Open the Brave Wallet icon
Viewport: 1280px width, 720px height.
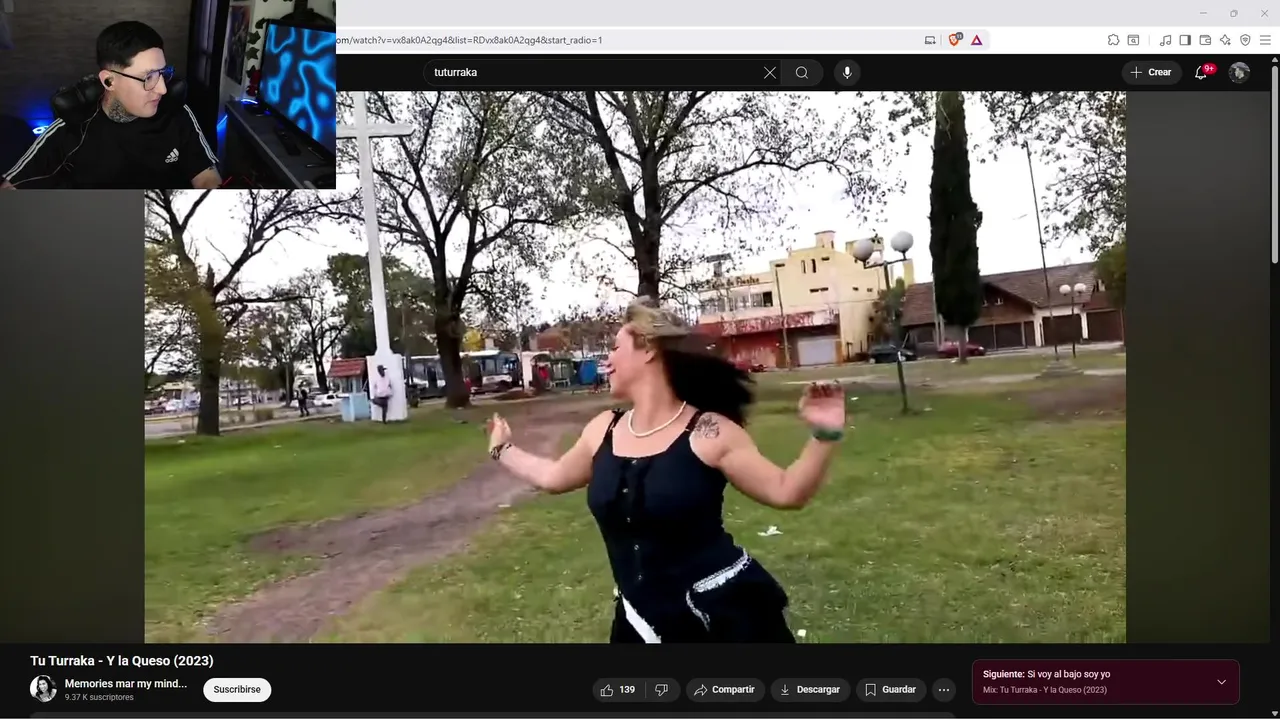pos(1205,40)
